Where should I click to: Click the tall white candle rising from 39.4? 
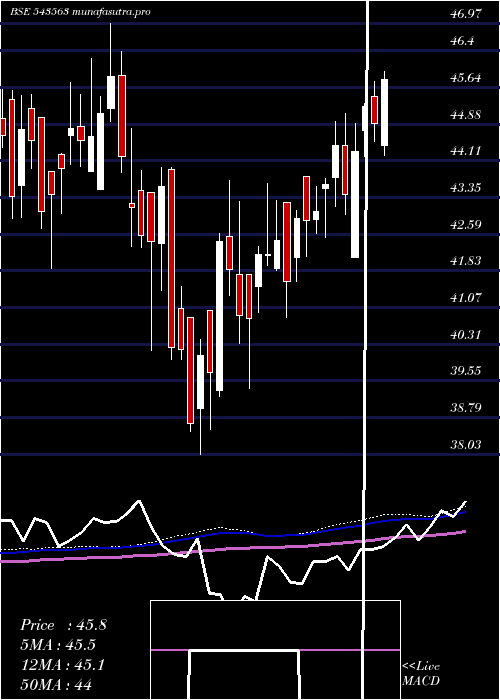pyautogui.click(x=220, y=316)
